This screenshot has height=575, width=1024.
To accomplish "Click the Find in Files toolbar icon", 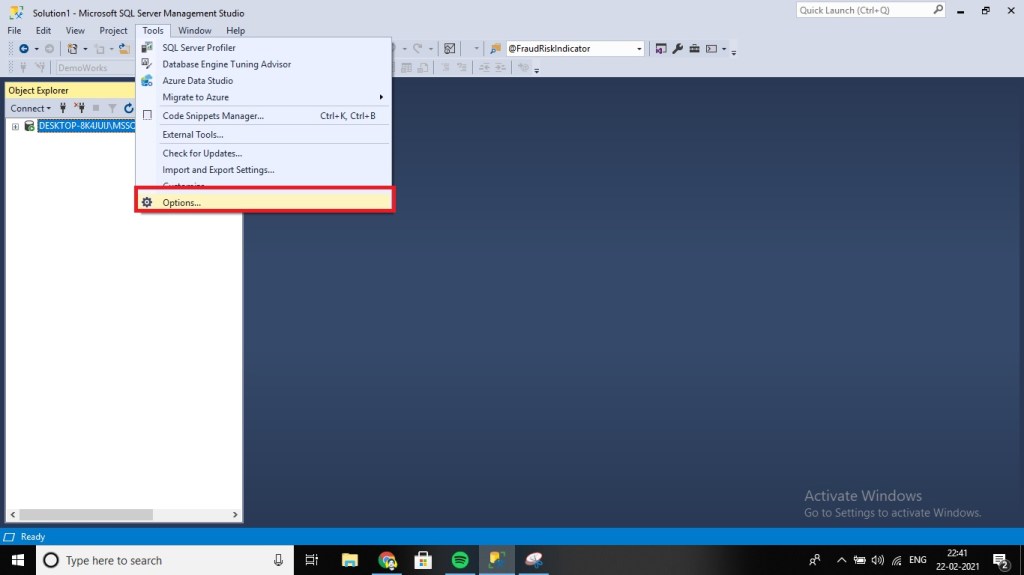I will [495, 48].
